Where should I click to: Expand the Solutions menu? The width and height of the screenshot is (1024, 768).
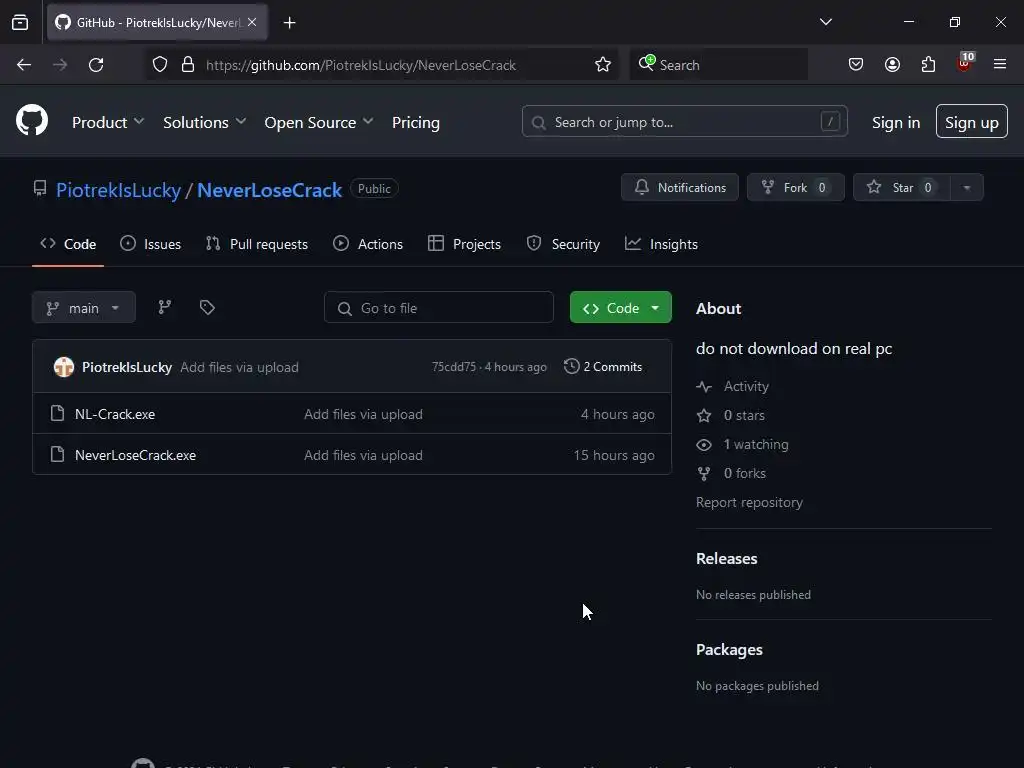(x=204, y=122)
